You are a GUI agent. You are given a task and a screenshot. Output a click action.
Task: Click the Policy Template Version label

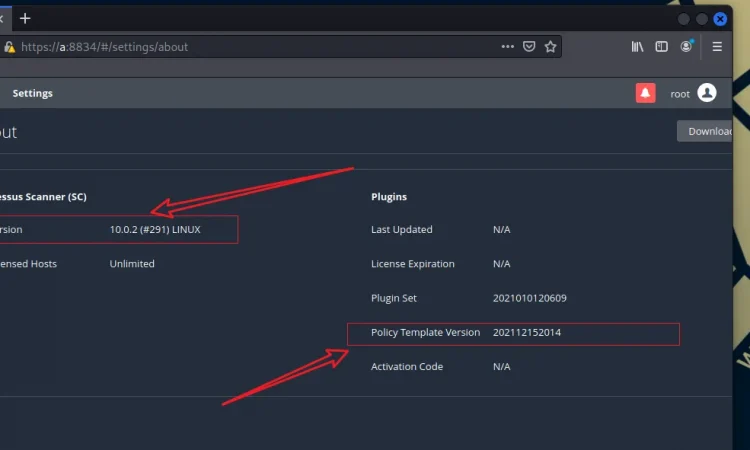[x=425, y=332]
